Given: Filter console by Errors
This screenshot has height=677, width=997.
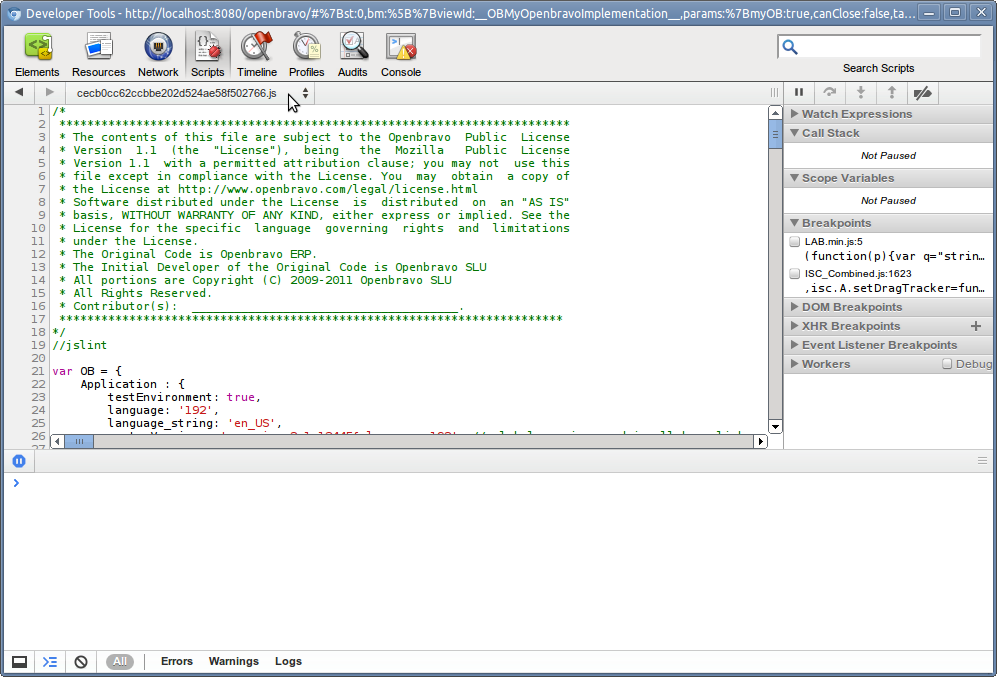Looking at the screenshot, I should 177,662.
